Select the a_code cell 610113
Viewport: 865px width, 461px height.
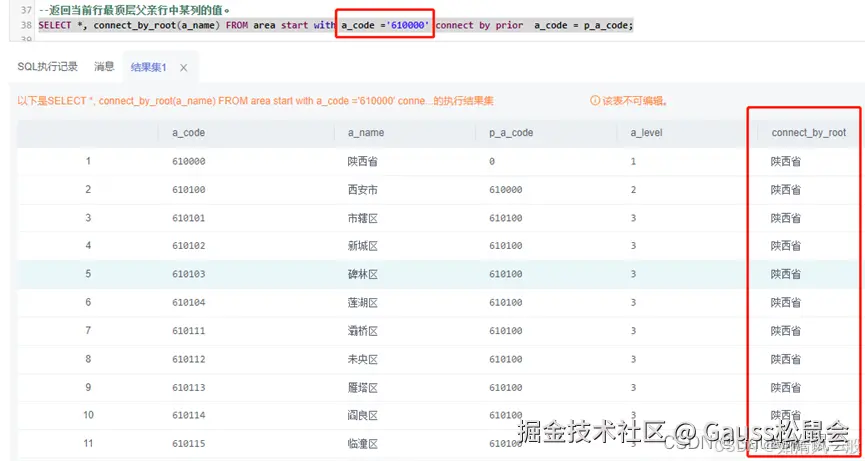189,388
